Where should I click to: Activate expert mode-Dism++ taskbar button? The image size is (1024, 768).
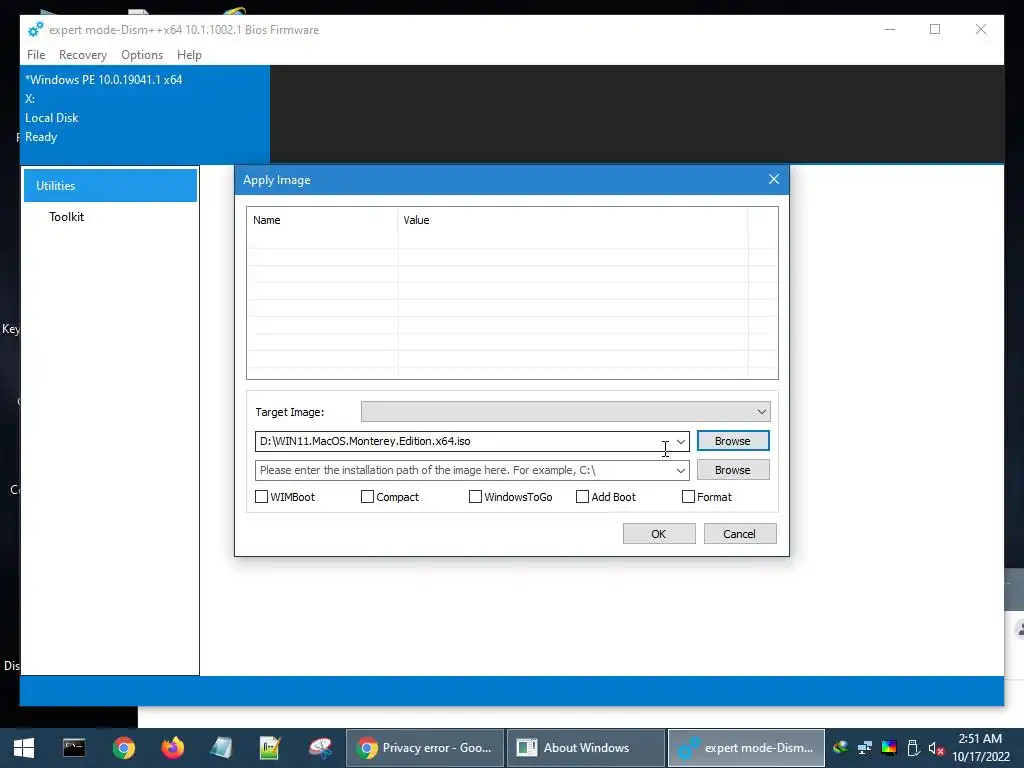[746, 748]
